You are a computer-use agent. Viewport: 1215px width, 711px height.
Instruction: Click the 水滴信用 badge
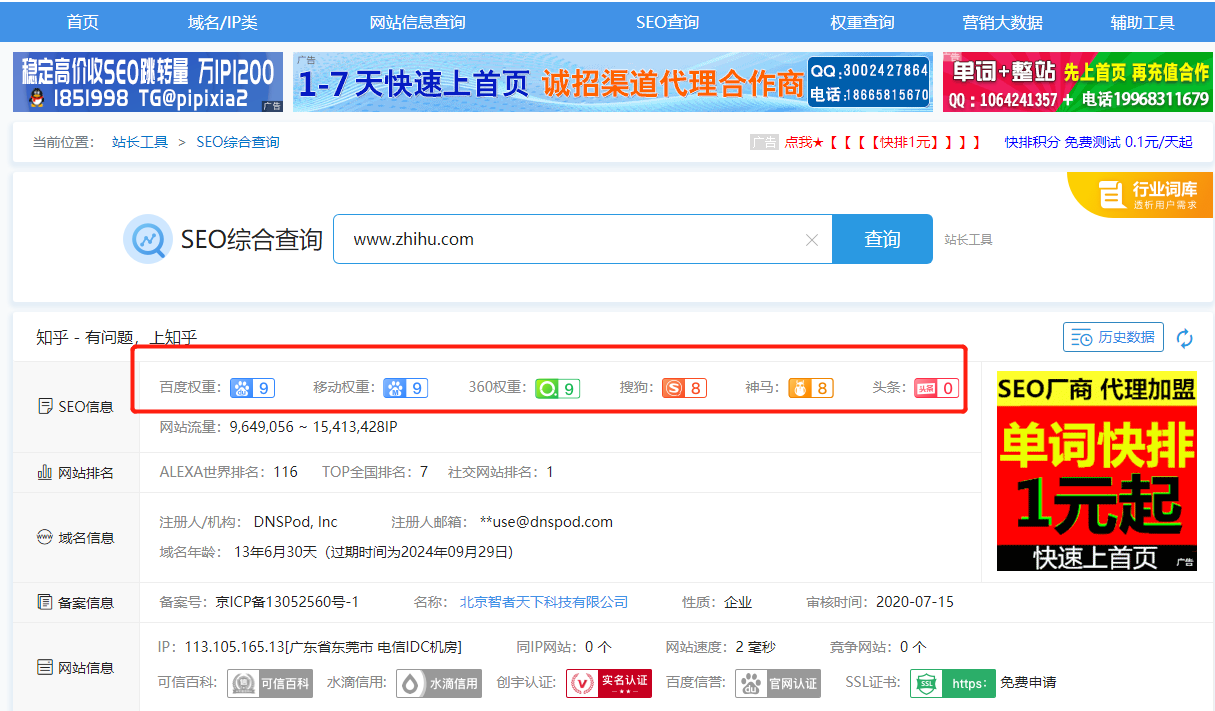pos(439,683)
